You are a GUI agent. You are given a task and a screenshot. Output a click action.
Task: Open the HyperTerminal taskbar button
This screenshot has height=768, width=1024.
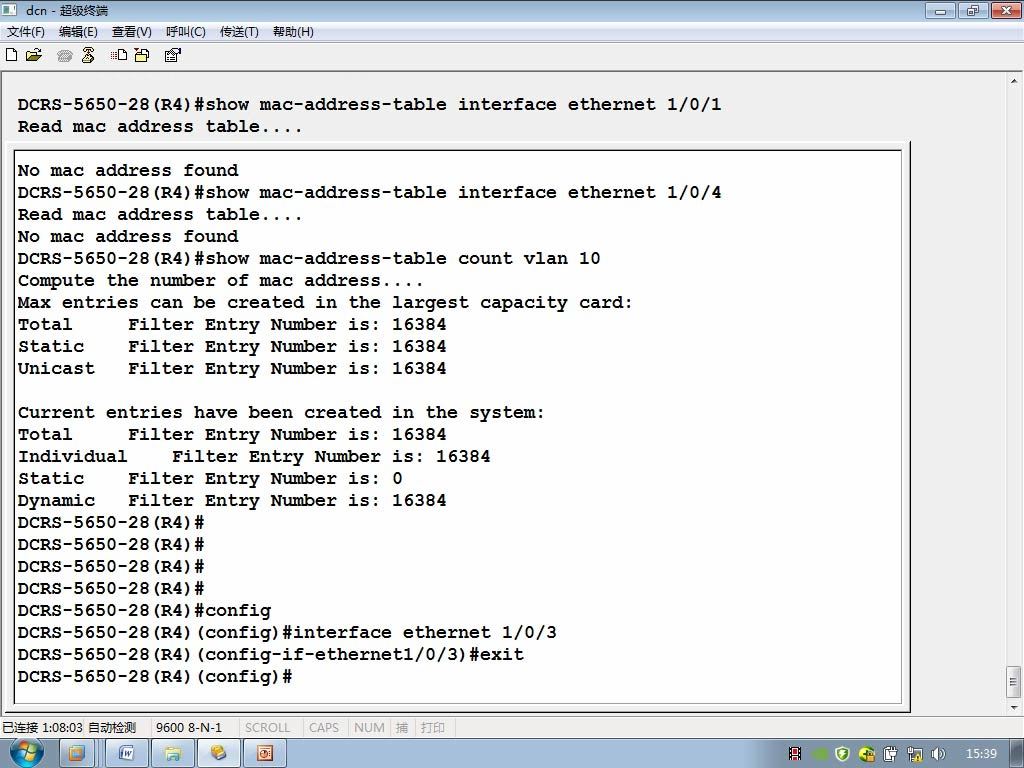pyautogui.click(x=218, y=754)
